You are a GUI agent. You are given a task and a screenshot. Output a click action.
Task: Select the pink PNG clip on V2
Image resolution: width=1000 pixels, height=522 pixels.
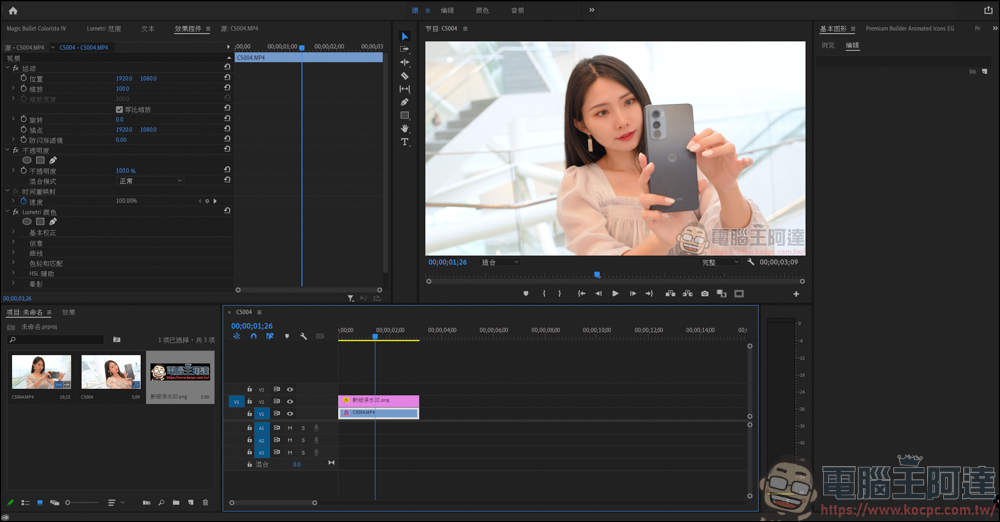[x=378, y=401]
